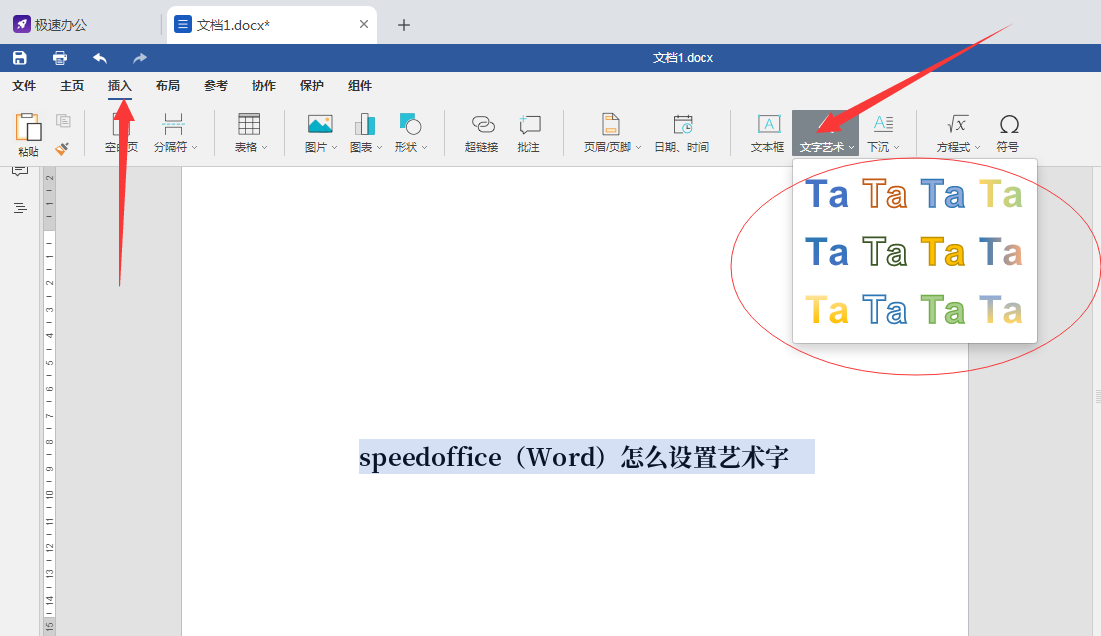Close the 文档1.docx tab
The image size is (1101, 636).
coord(364,25)
